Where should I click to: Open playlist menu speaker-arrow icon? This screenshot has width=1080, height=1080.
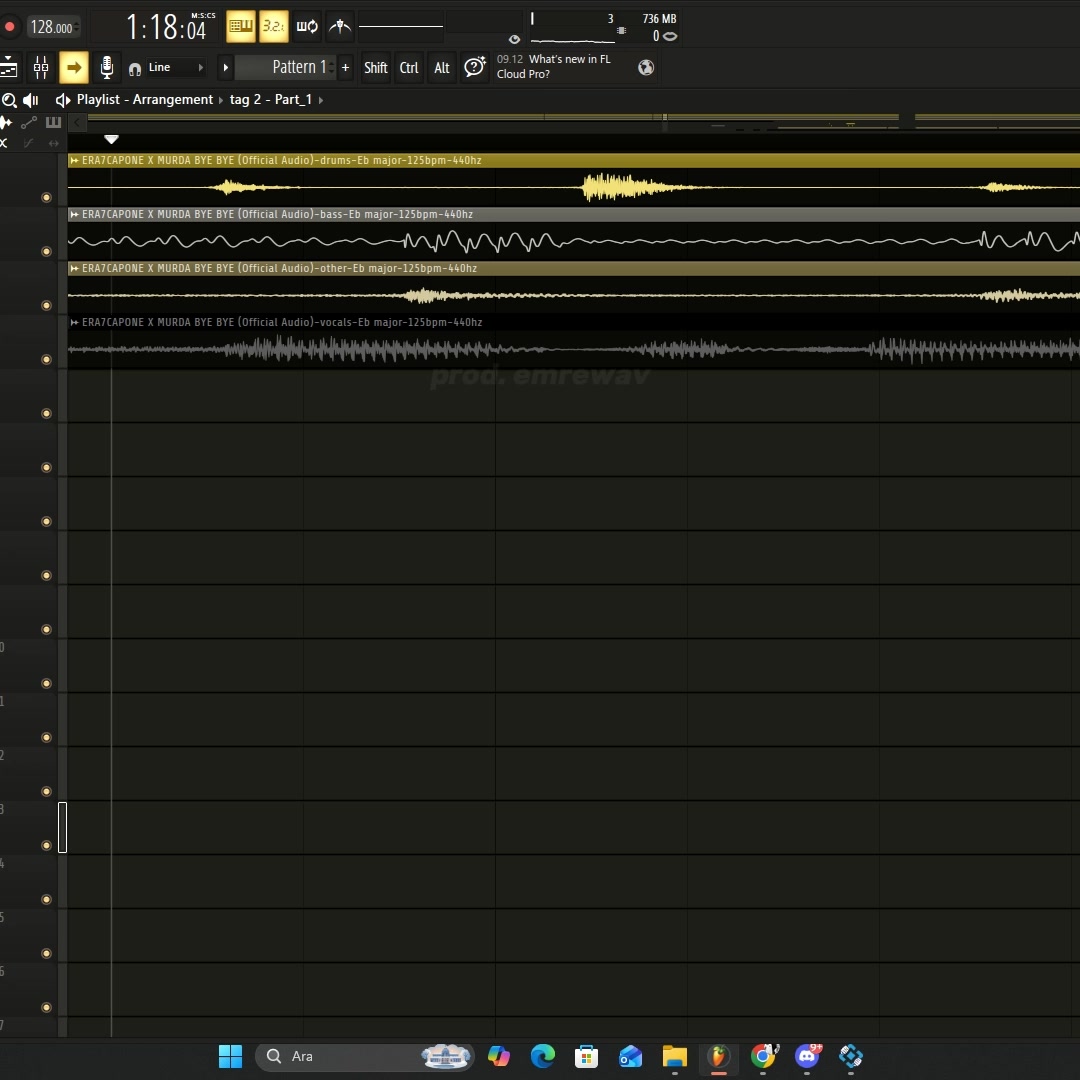point(63,101)
